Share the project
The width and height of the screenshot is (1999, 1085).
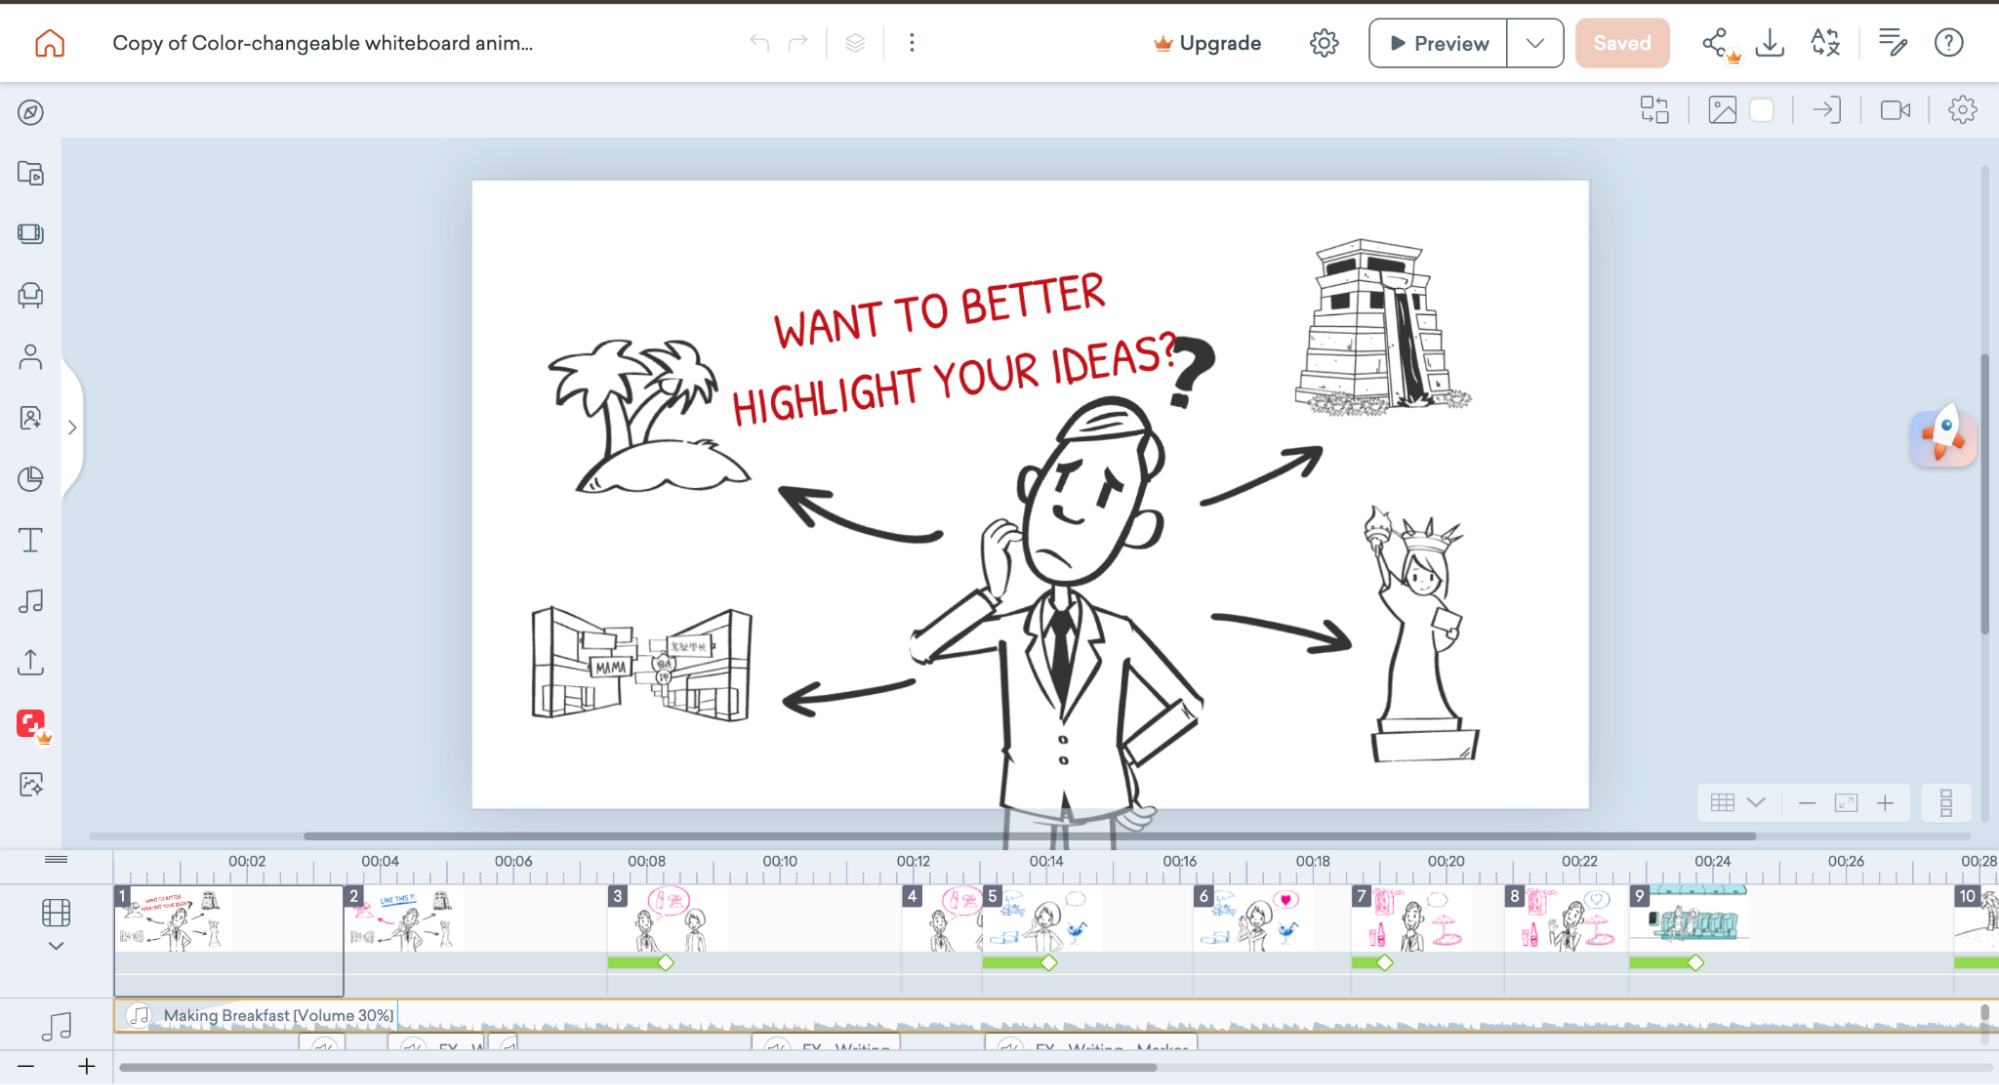point(1716,43)
